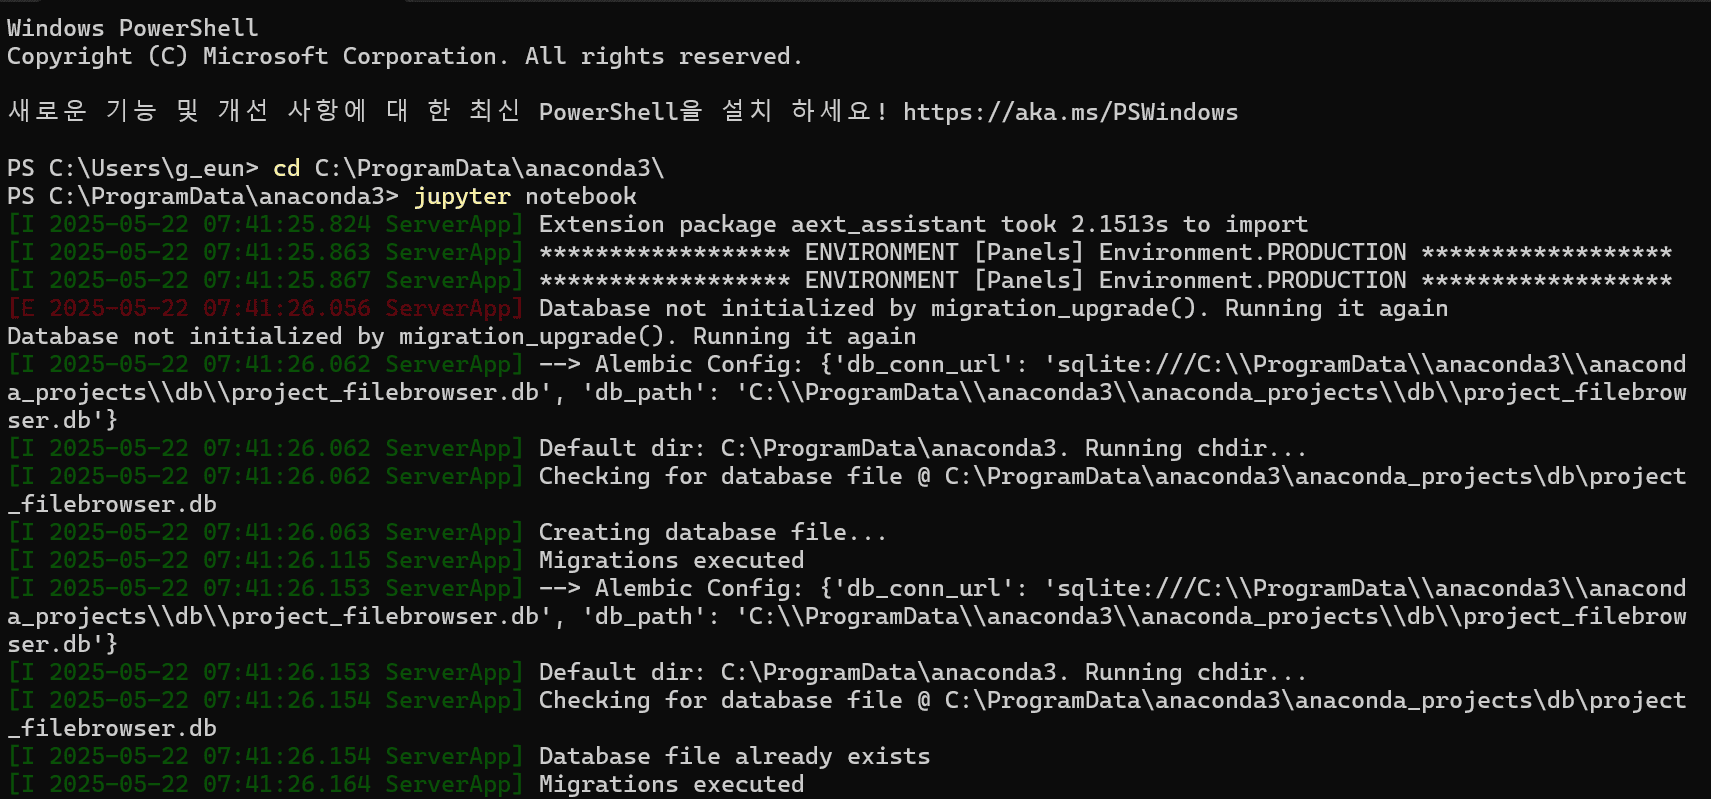This screenshot has width=1711, height=799.
Task: Click the path argument after the cd command
Action: coord(489,168)
